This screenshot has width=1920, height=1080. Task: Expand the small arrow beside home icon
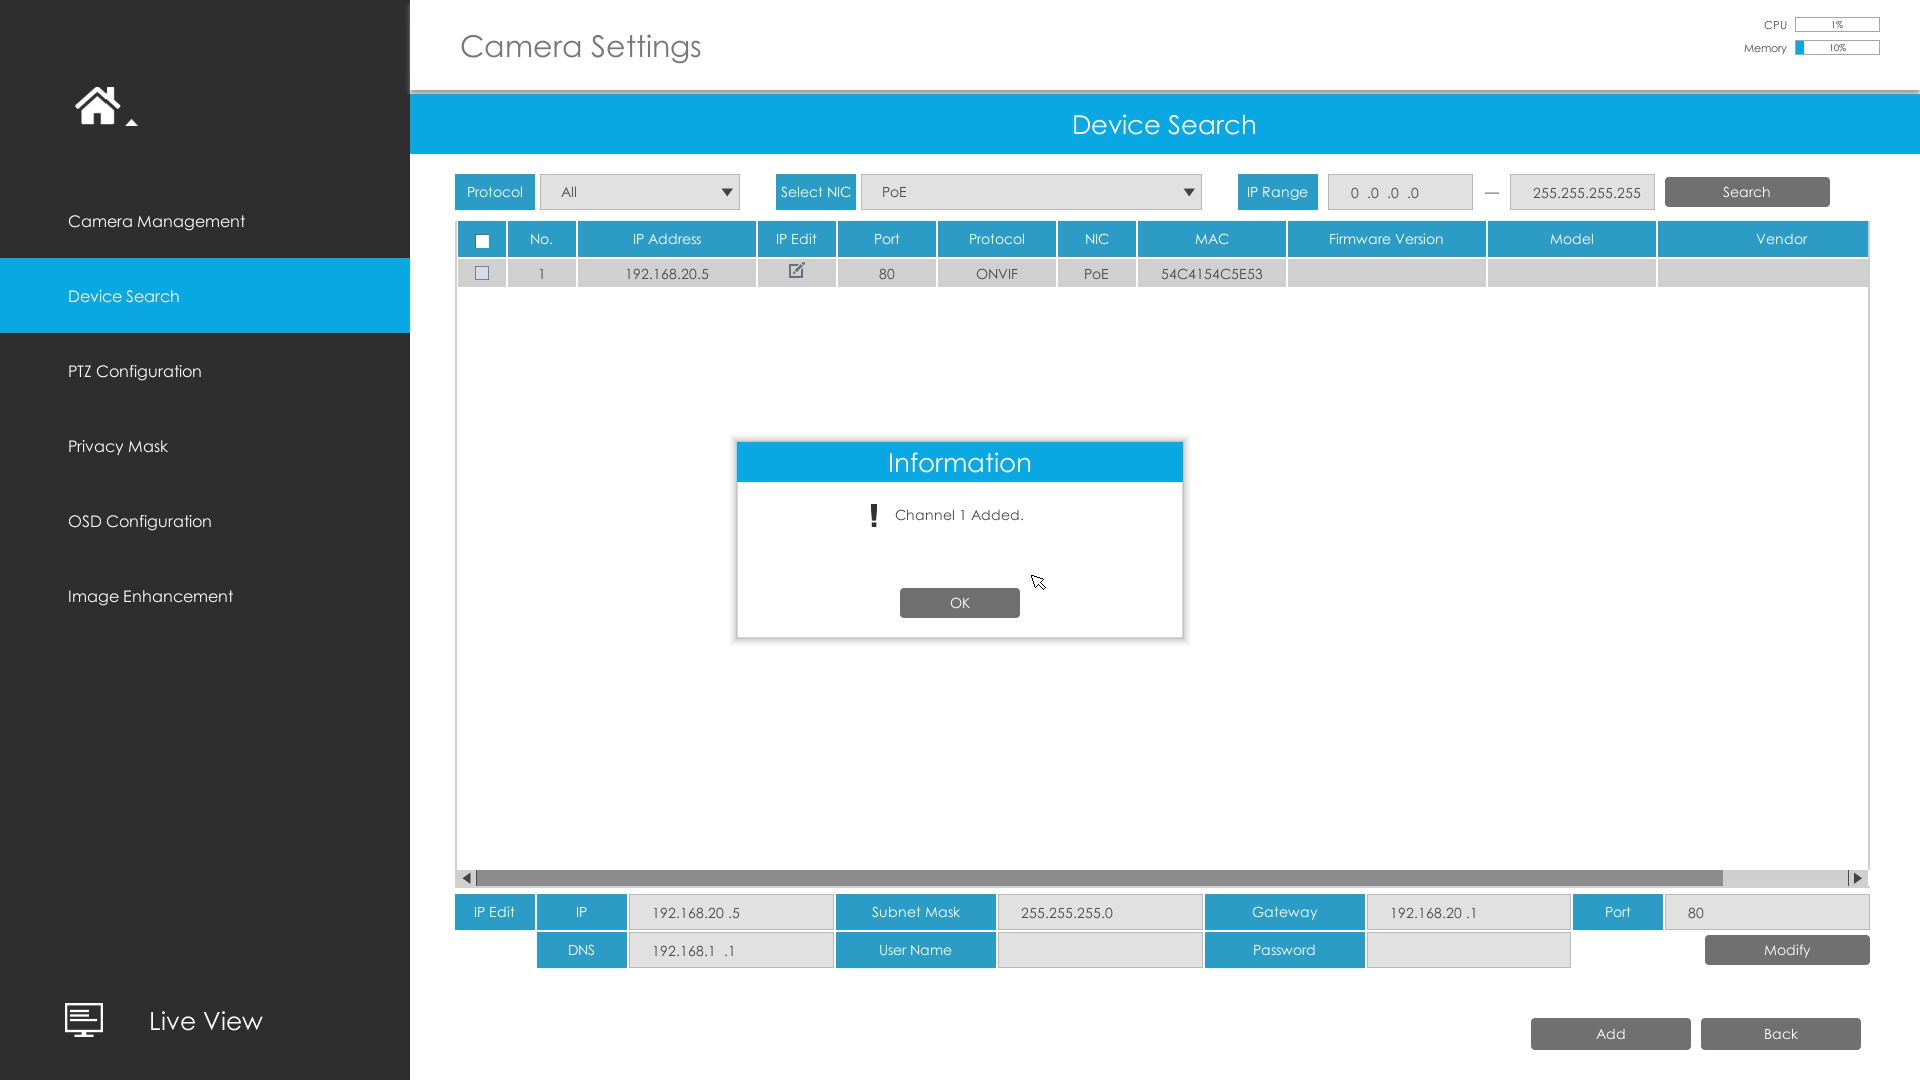point(131,122)
